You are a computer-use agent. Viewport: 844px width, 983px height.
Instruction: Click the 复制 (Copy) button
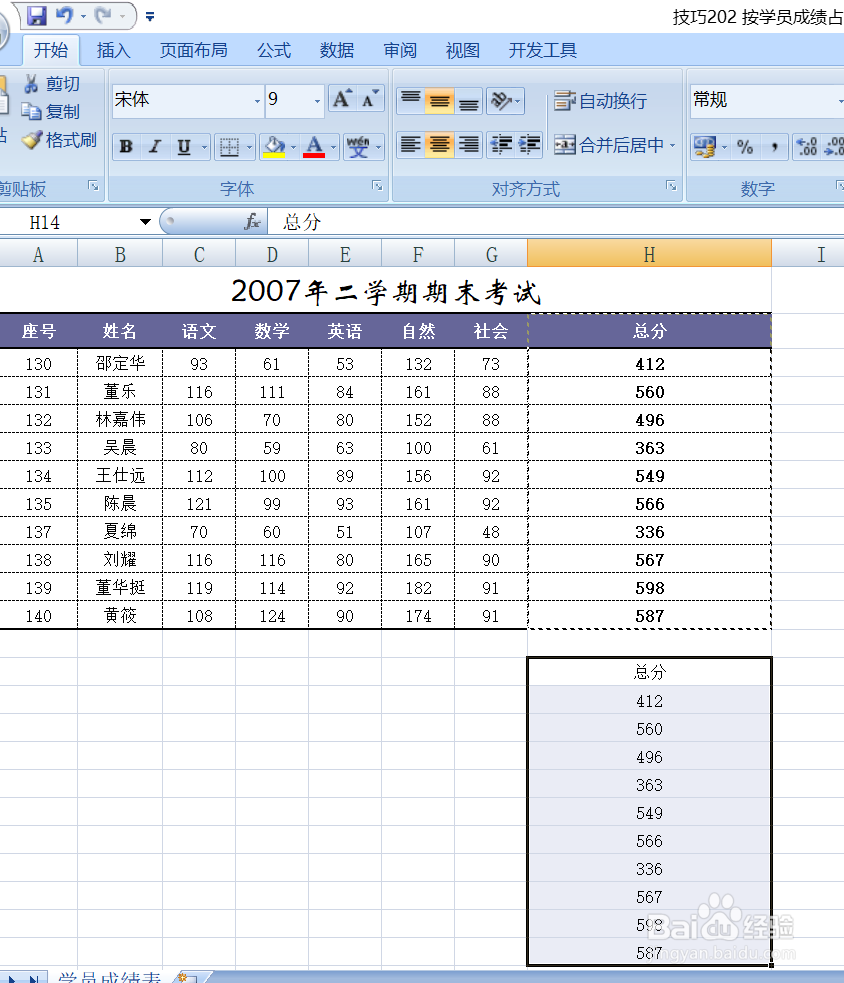coord(50,112)
